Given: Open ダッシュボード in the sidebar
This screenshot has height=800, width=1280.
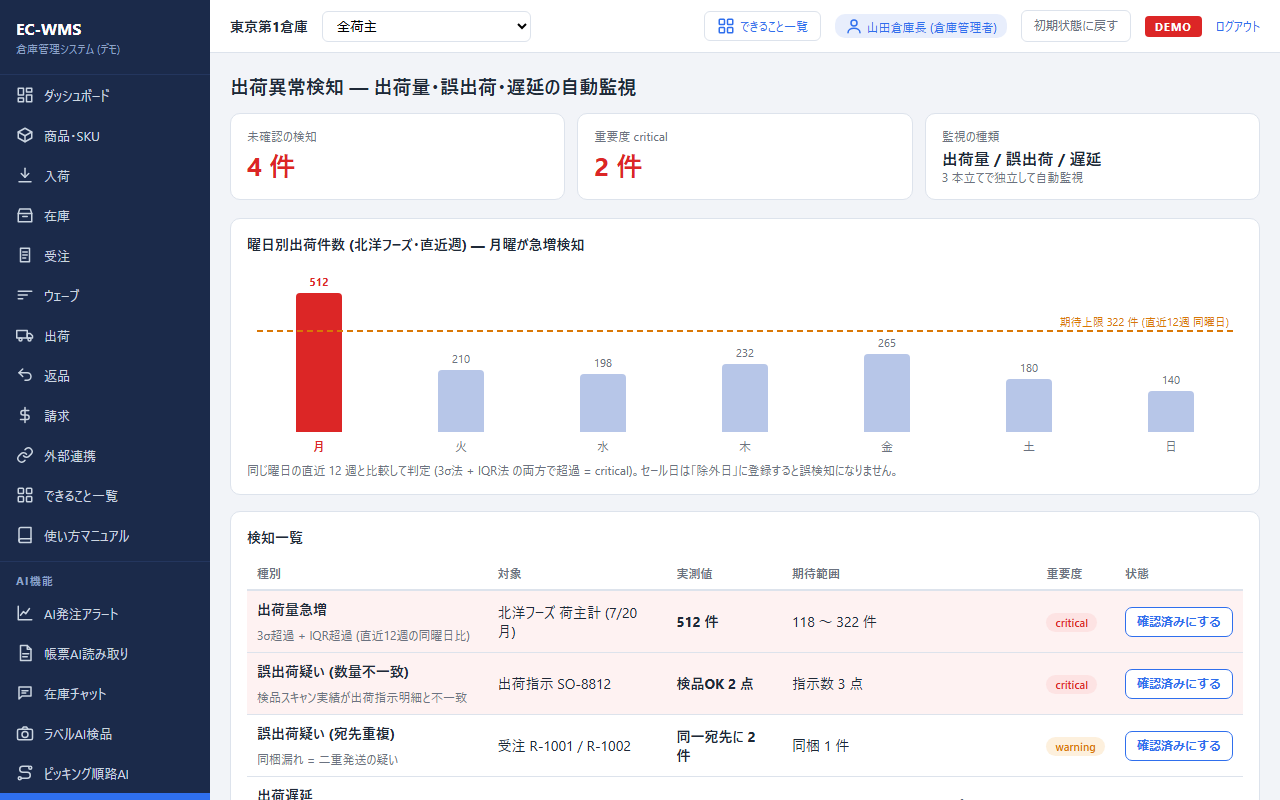Looking at the screenshot, I should pos(105,96).
